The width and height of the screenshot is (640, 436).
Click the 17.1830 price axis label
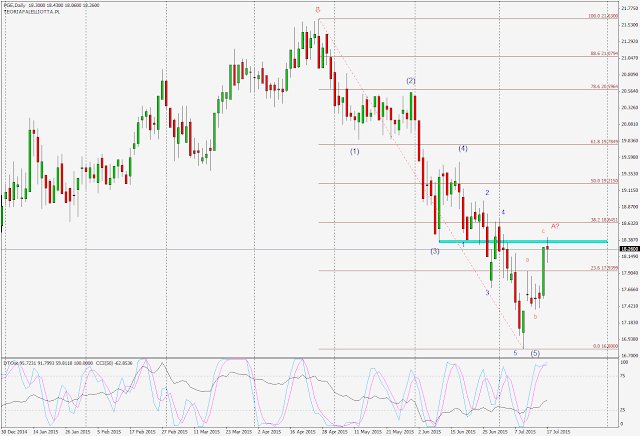629,323
